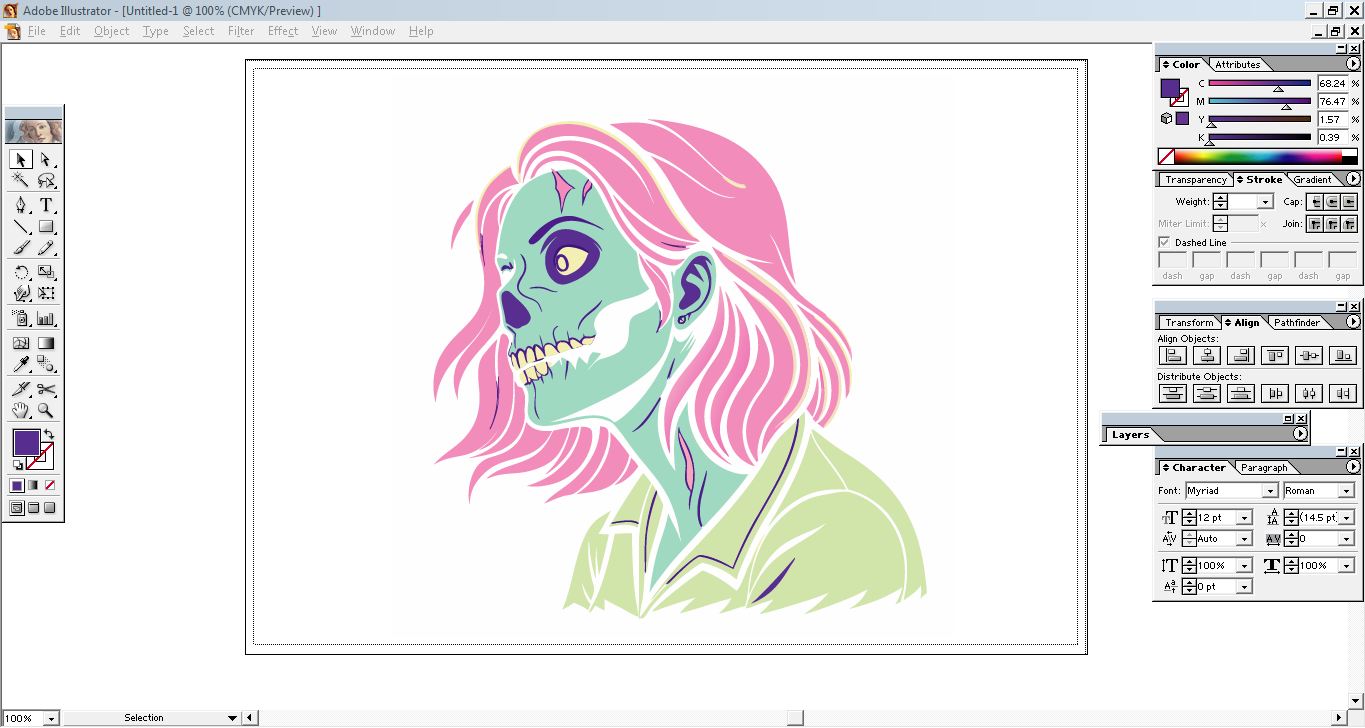This screenshot has height=728, width=1365.
Task: Open the 14.5 pt leading dropdown
Action: click(1348, 518)
